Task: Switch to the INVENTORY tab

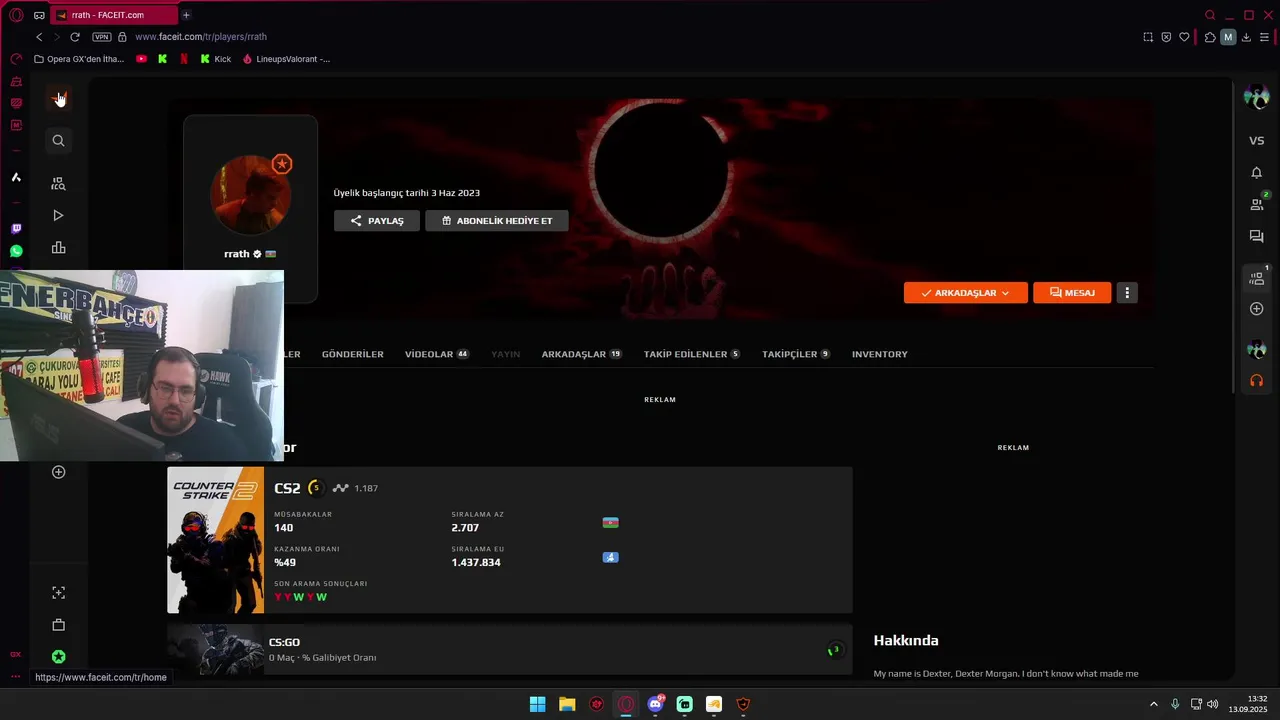Action: (x=880, y=354)
